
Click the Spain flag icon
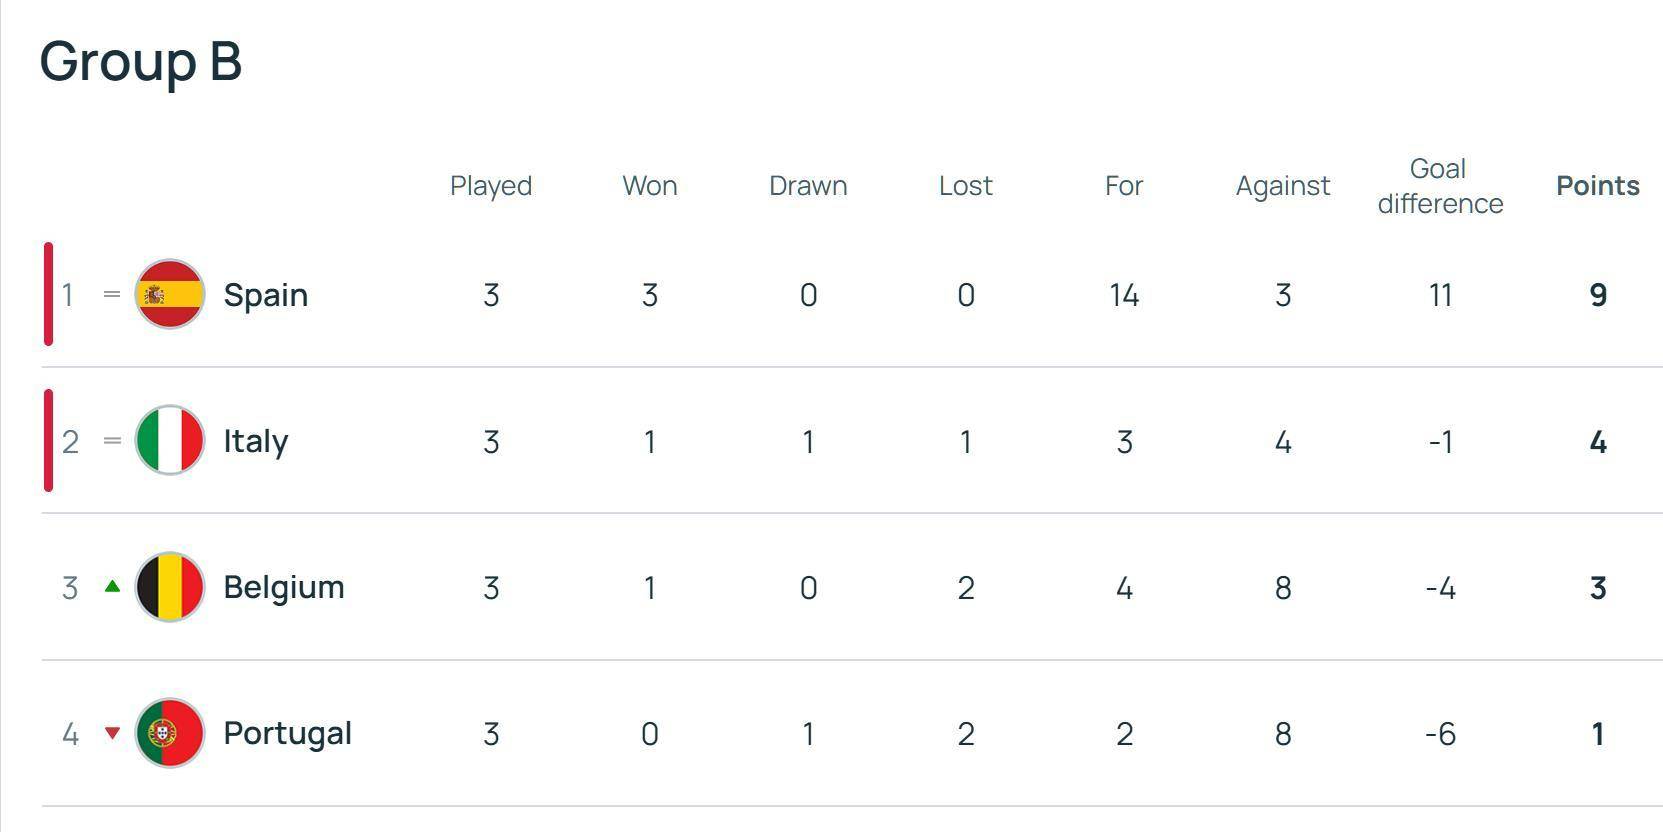170,294
